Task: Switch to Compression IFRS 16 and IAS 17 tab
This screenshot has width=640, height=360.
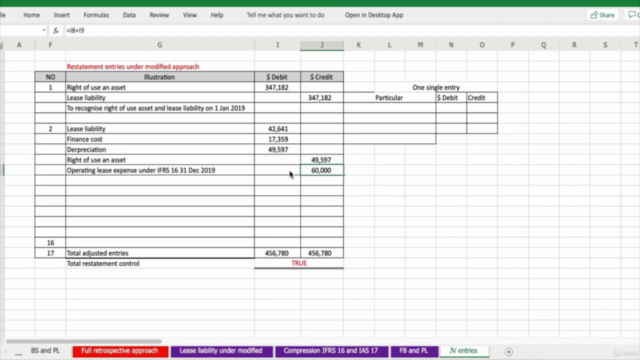Action: (331, 351)
